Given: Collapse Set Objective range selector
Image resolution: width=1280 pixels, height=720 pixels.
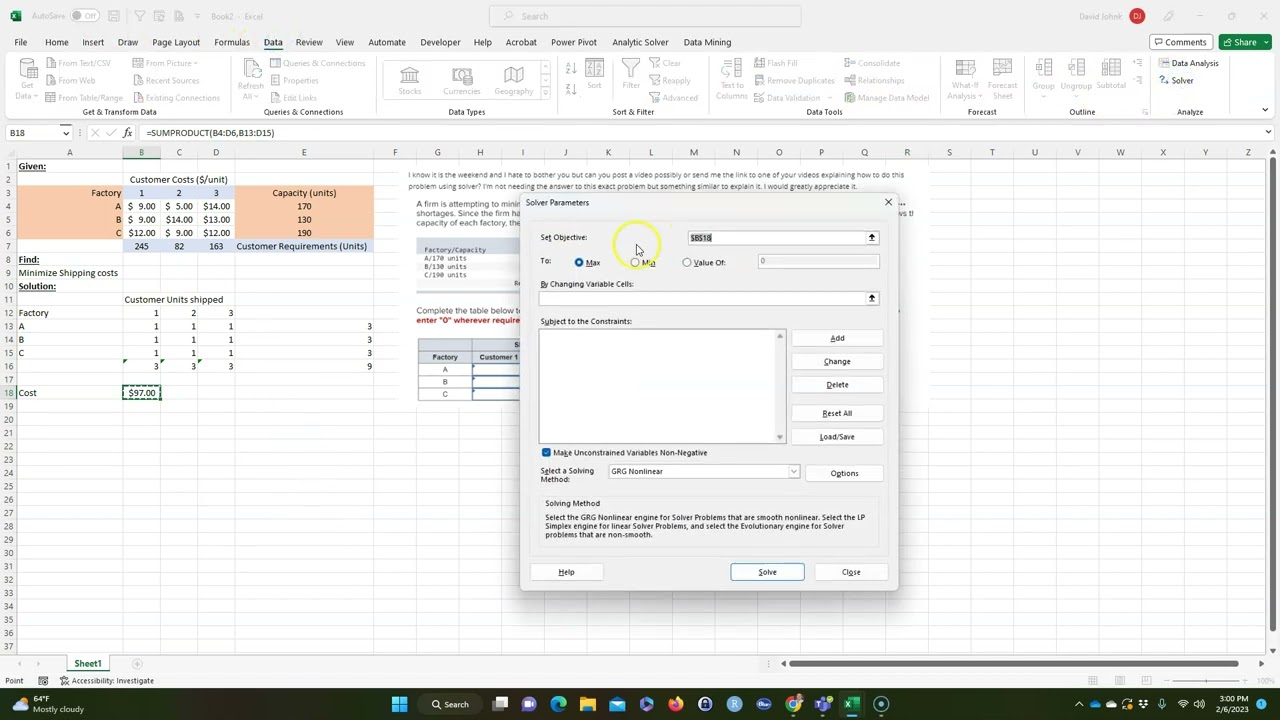Looking at the screenshot, I should pos(872,238).
